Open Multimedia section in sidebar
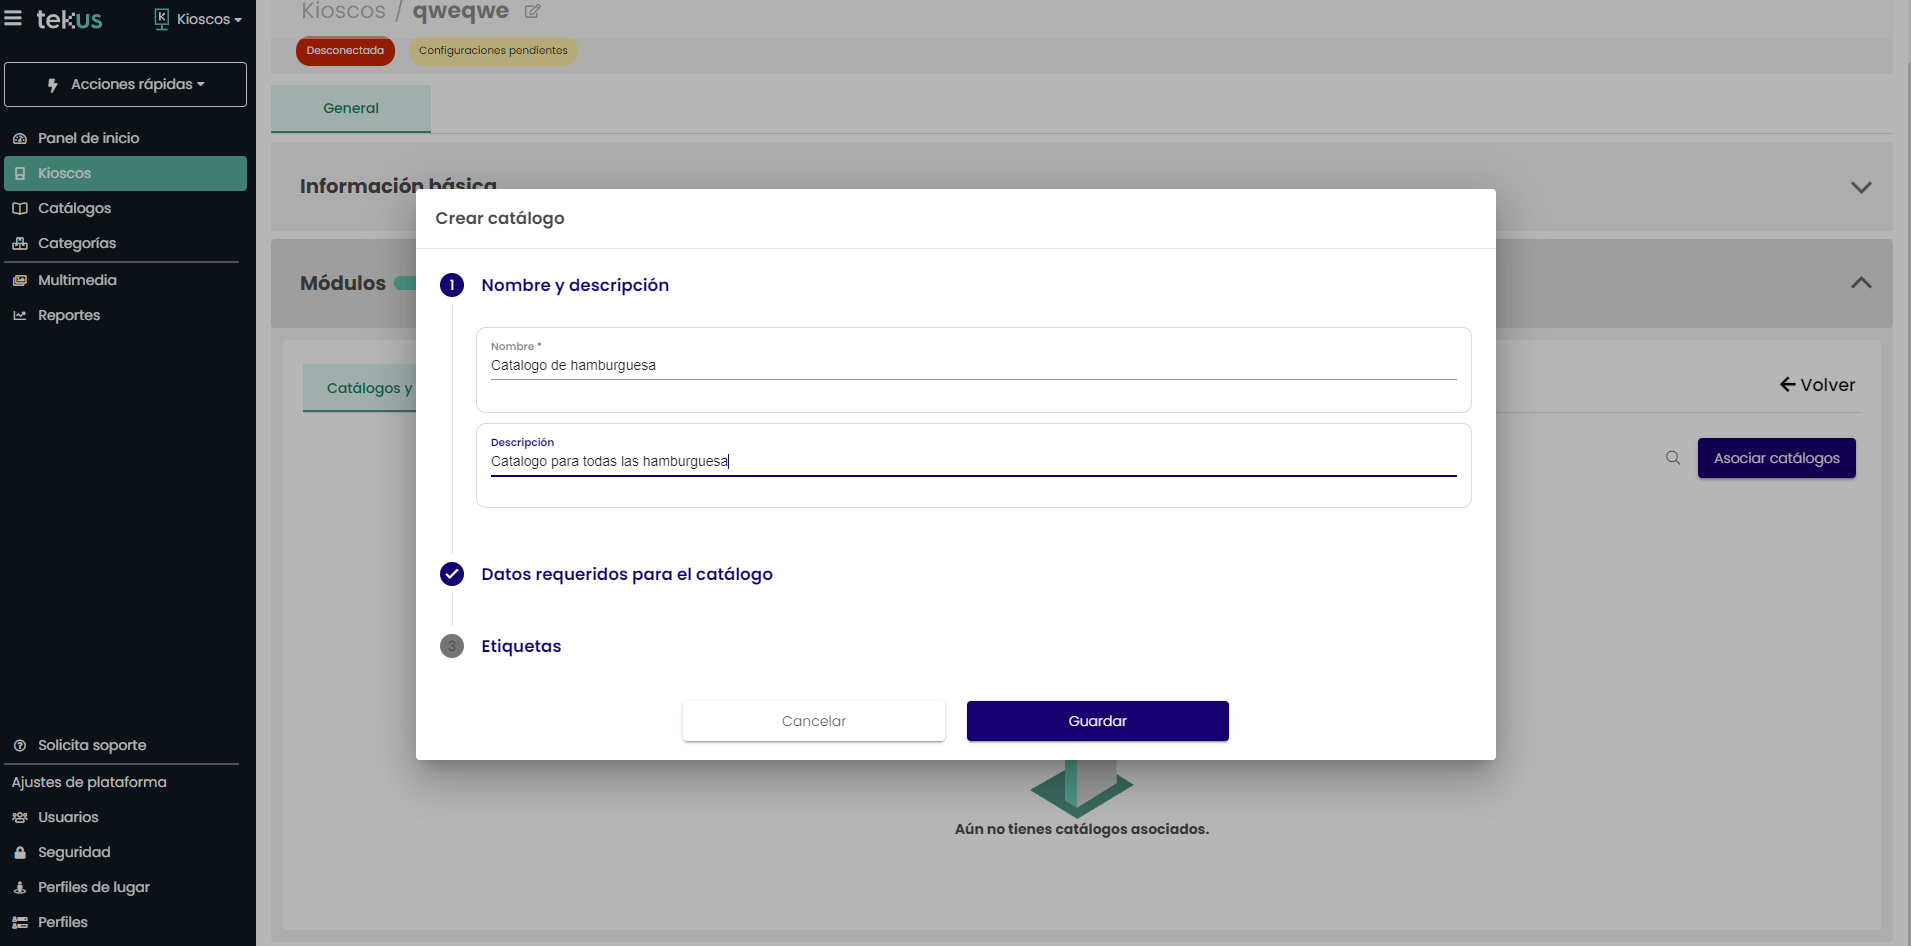 [77, 280]
